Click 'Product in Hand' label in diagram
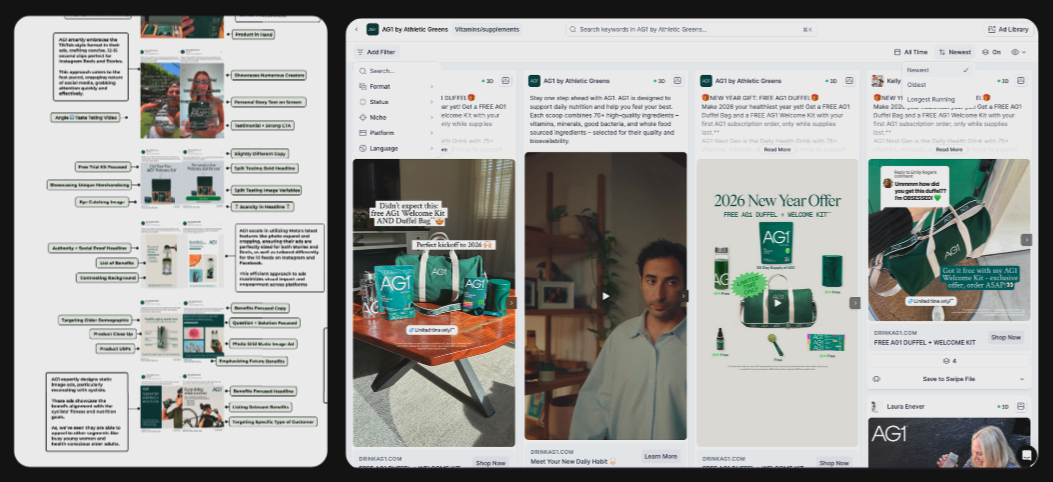The height and width of the screenshot is (482, 1053). tap(253, 34)
